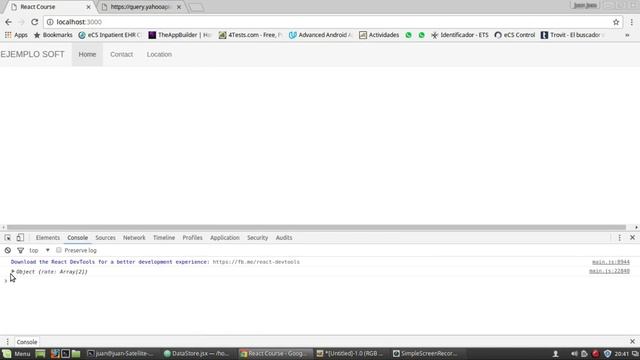Viewport: 640px width, 360px height.
Task: Open the 4Tests.com bookmark
Action: (x=250, y=35)
